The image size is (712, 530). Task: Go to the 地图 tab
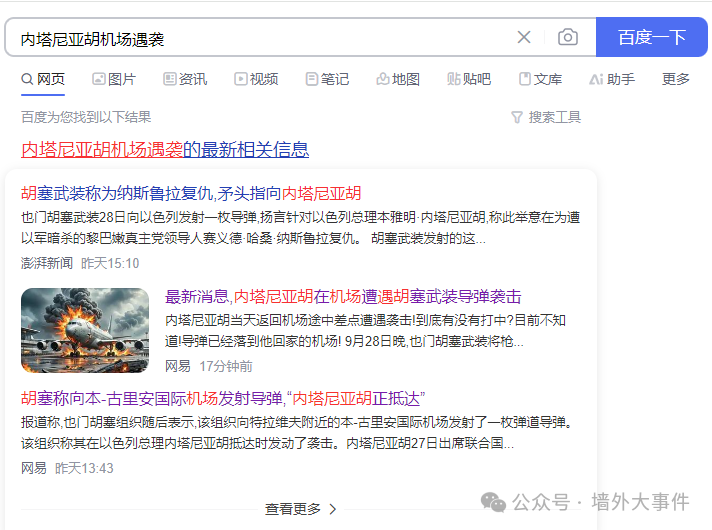tap(398, 79)
